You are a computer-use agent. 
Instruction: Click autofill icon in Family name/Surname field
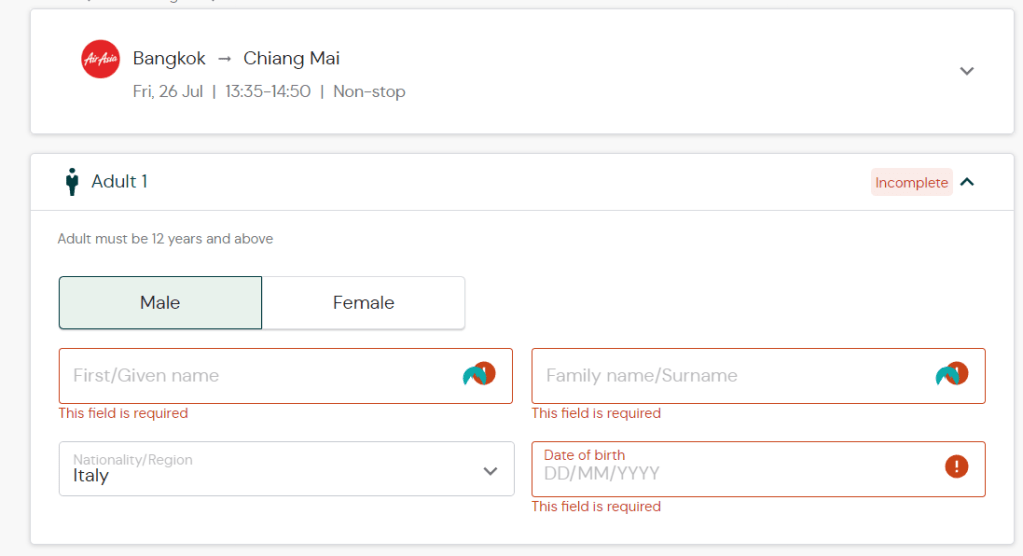click(952, 375)
